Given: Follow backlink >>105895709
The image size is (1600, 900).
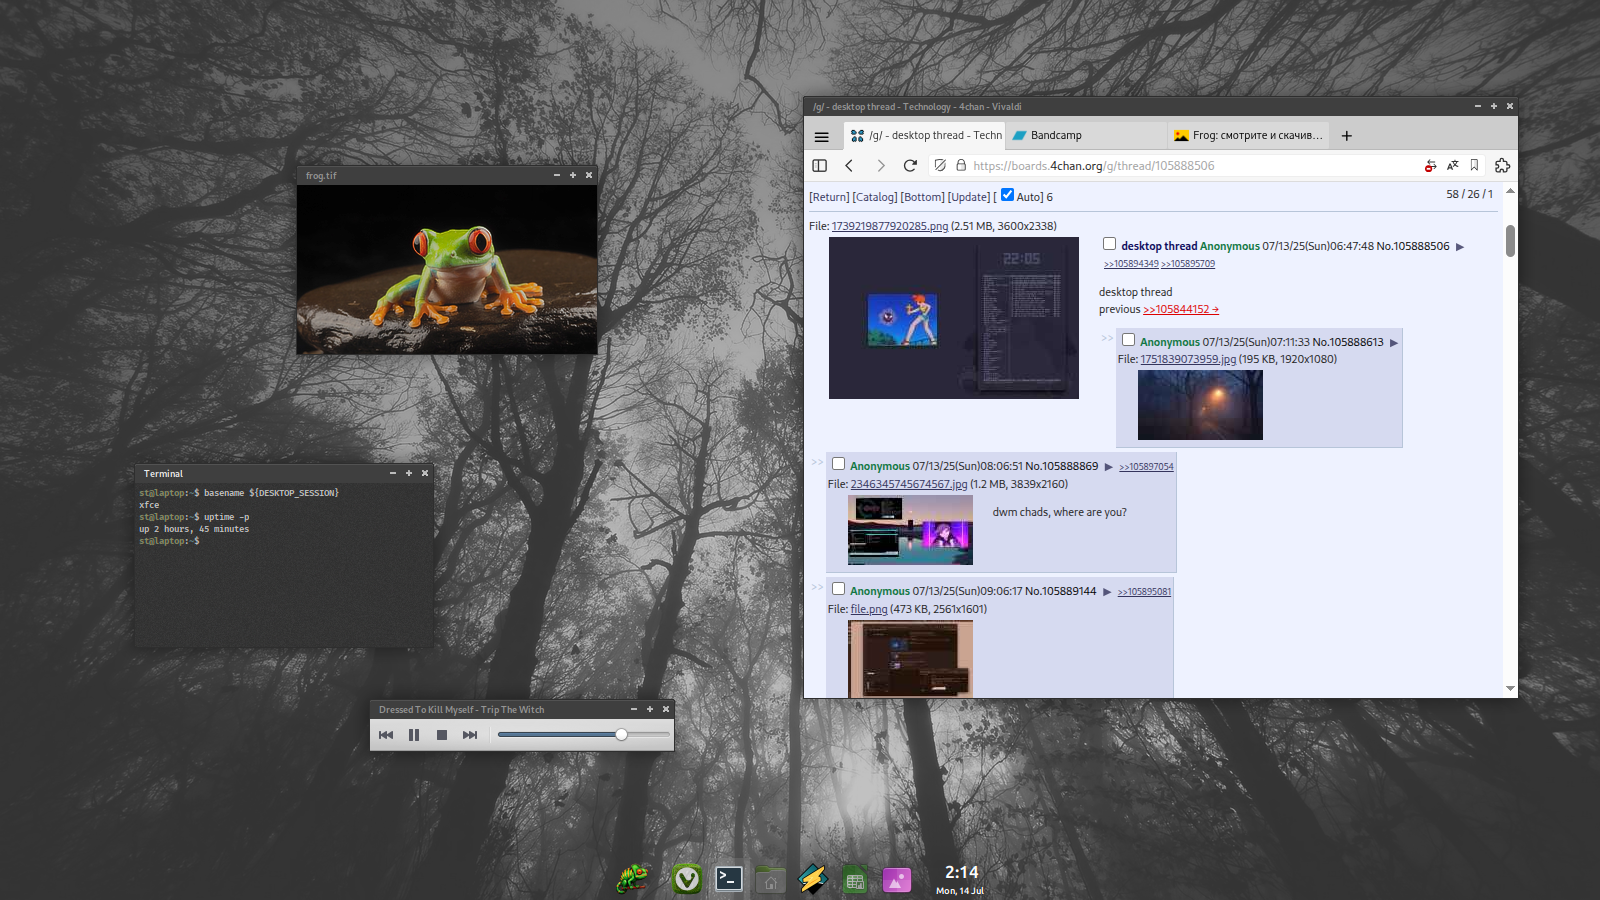Looking at the screenshot, I should coord(1188,264).
